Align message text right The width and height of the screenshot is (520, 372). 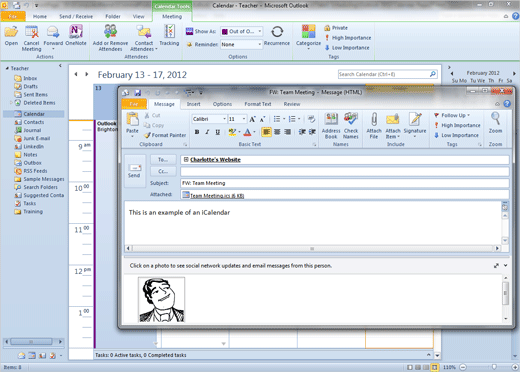click(x=288, y=132)
